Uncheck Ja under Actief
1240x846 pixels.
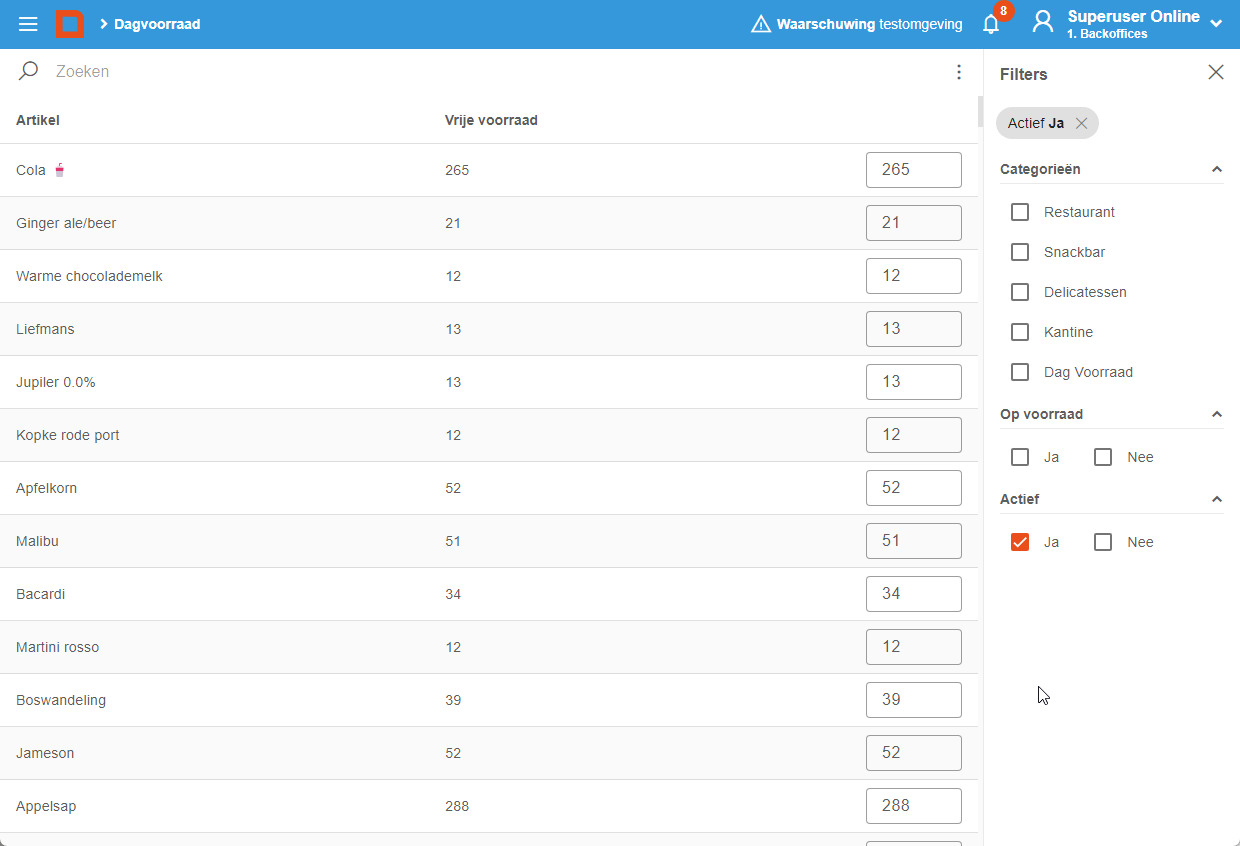[x=1020, y=542]
